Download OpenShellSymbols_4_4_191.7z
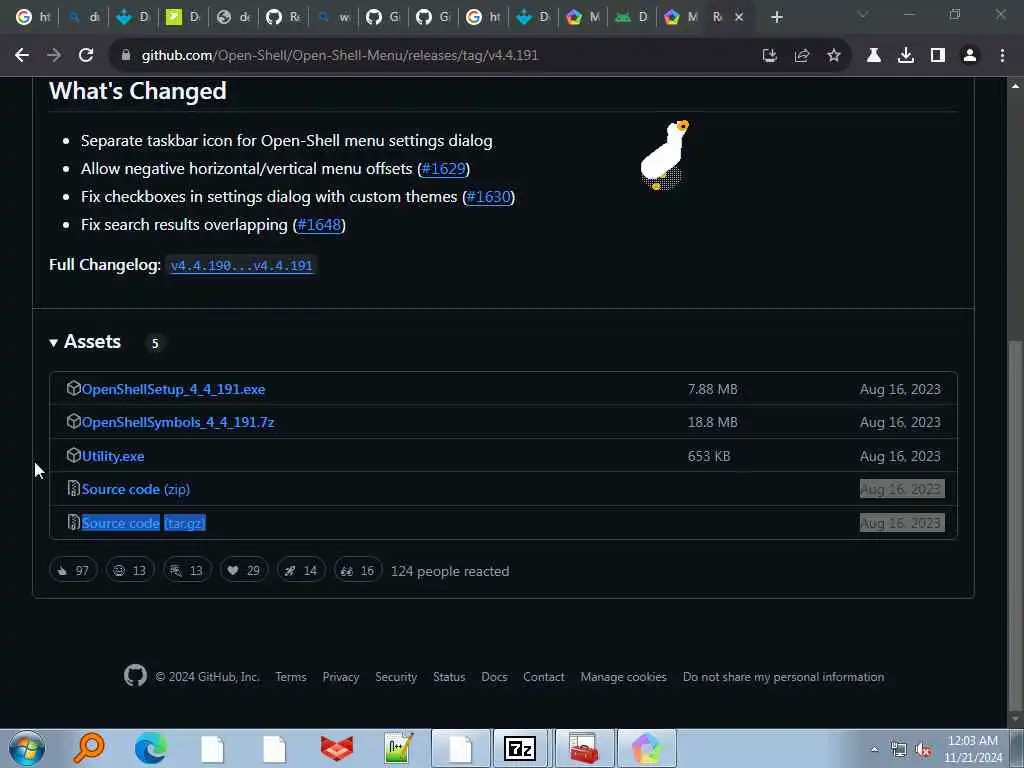The height and width of the screenshot is (768, 1024). click(178, 423)
